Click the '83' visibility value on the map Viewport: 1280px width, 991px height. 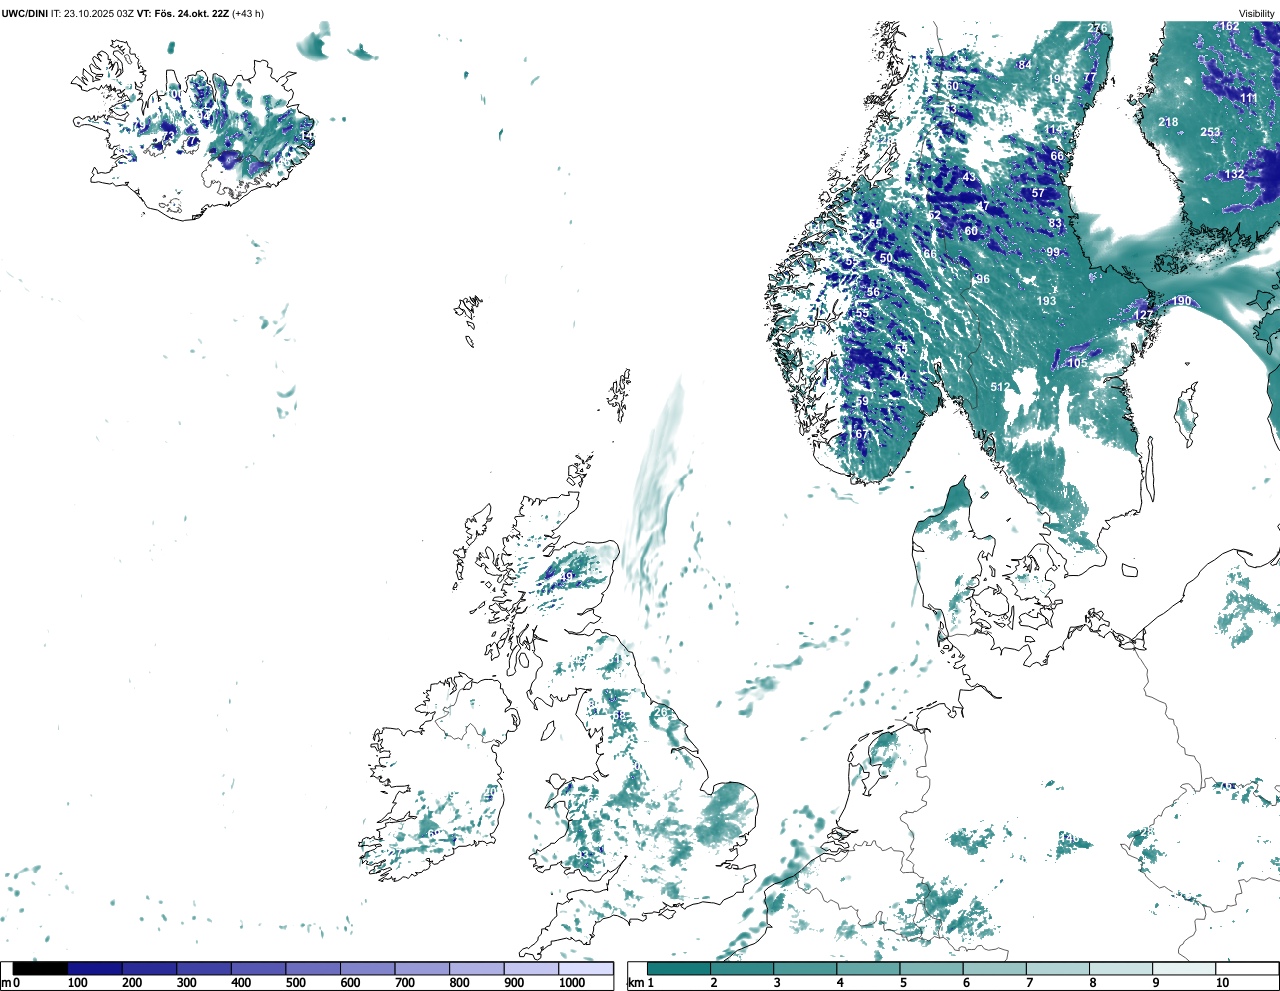pos(1055,224)
